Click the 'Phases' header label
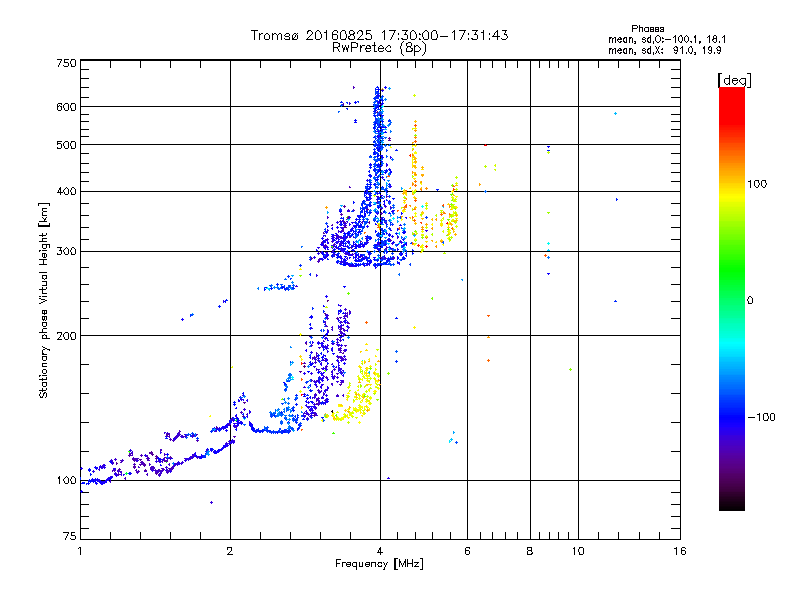 (647, 29)
